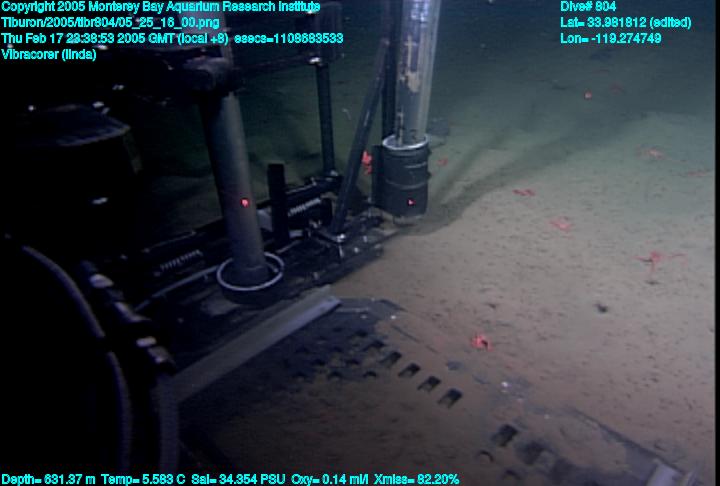Click the 'Vibracorer (linda)' caption
Viewport: 720px width, 486px height.
[x=49, y=55]
